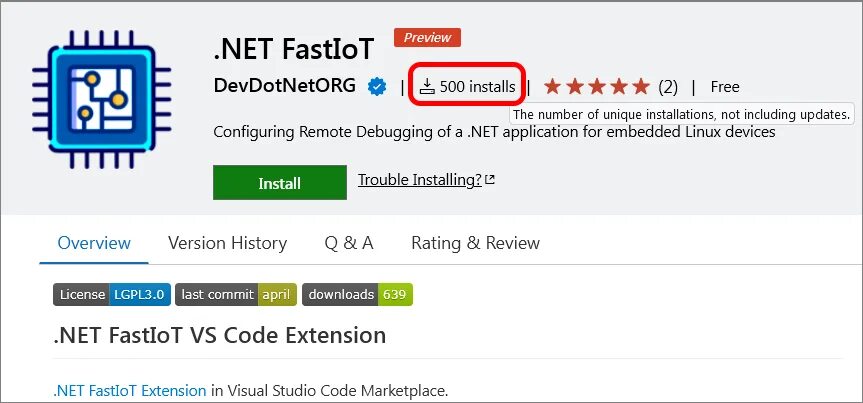Click the .NET FastIoT title heading
The width and height of the screenshot is (863, 403).
tap(294, 48)
